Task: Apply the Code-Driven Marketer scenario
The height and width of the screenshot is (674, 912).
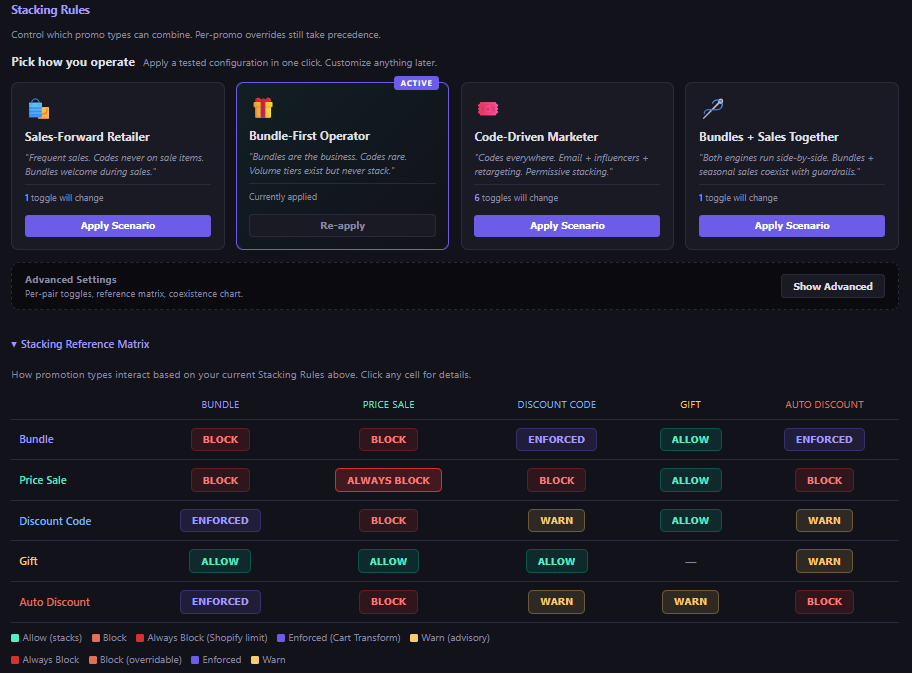Action: pyautogui.click(x=567, y=226)
